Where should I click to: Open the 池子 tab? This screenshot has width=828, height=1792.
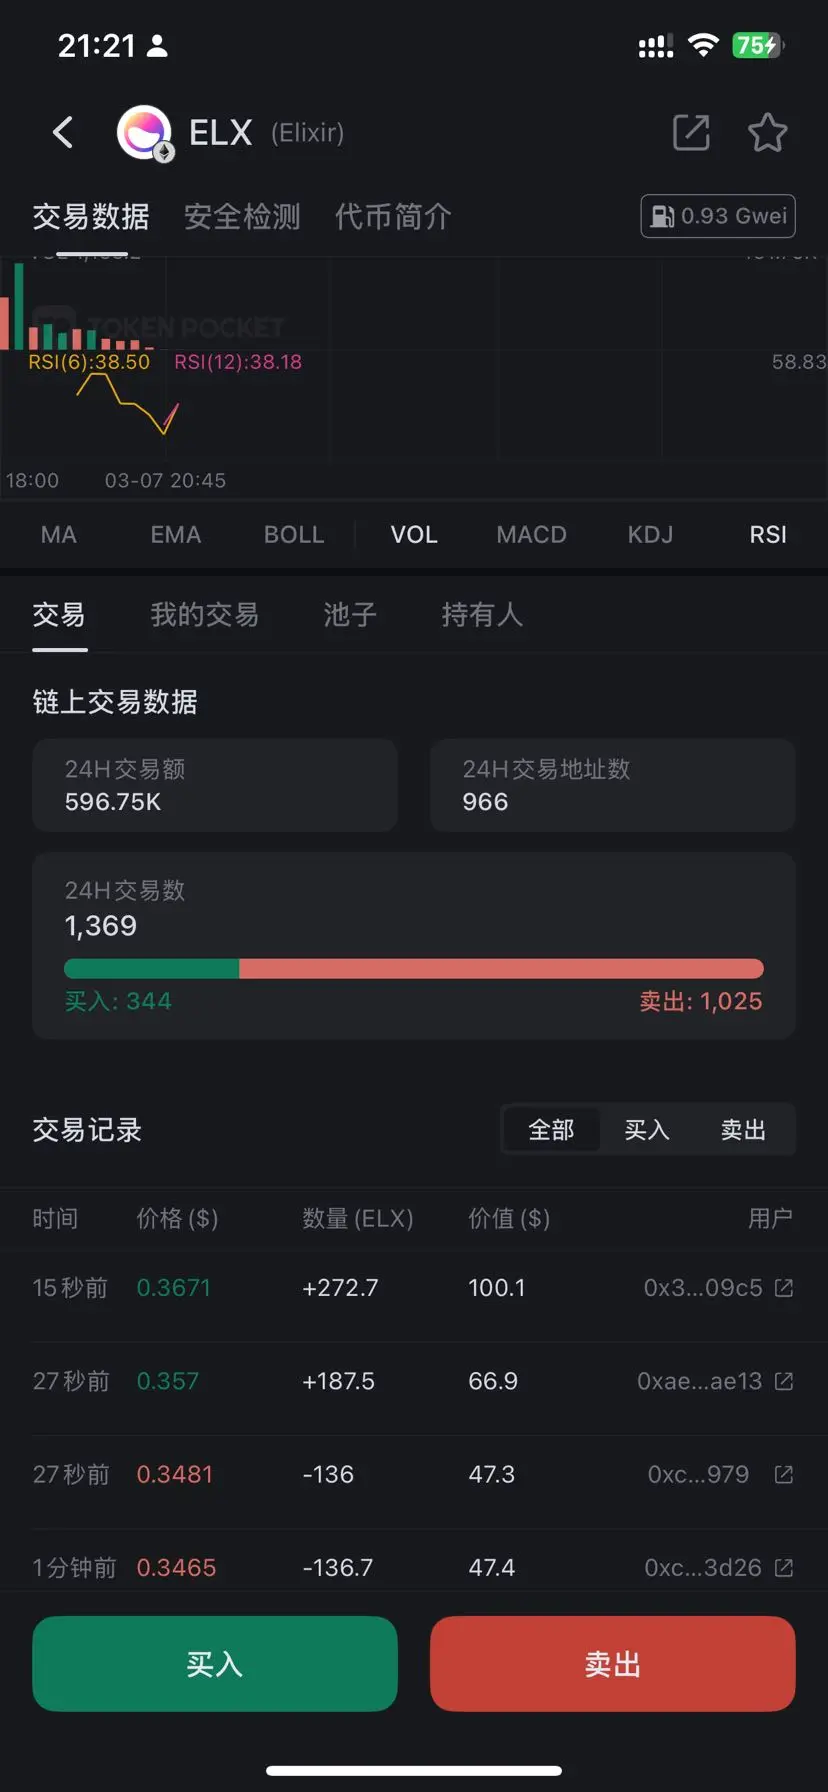350,614
